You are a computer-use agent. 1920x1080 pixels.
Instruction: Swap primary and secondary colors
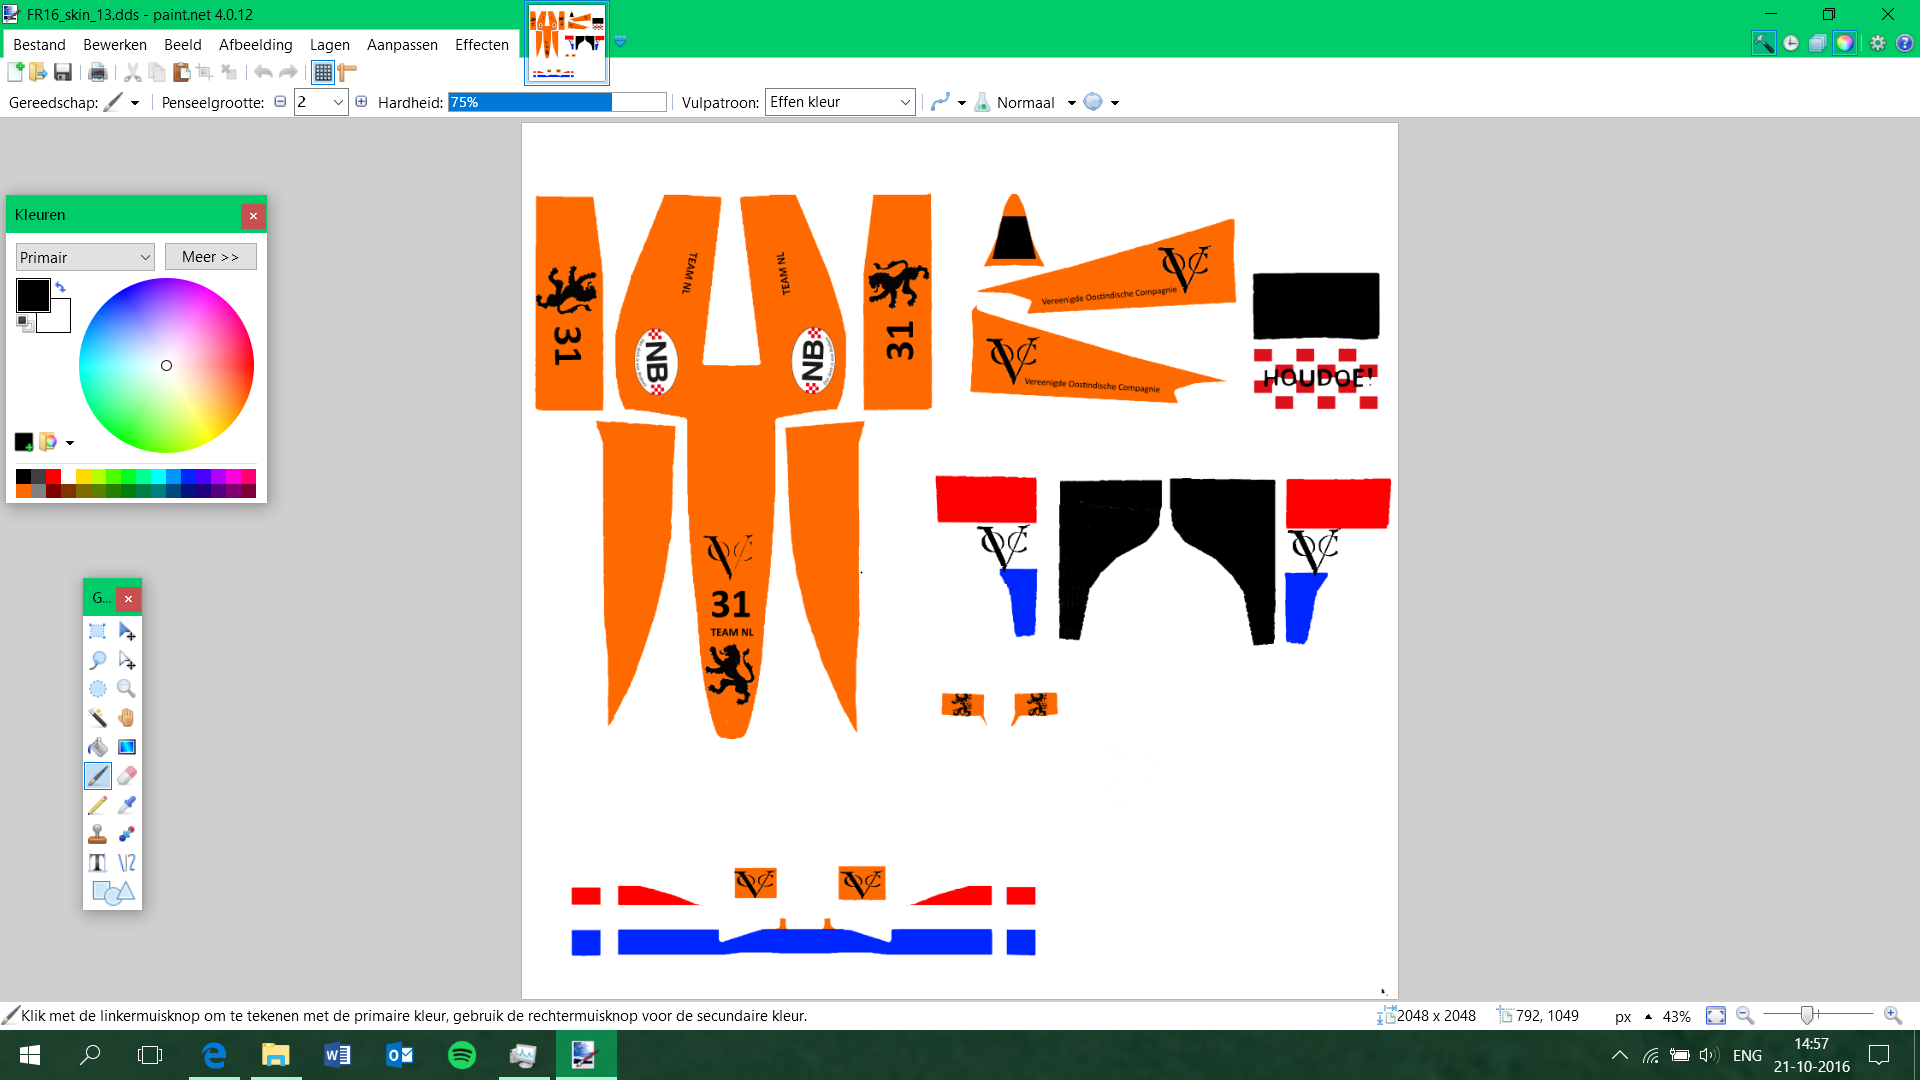pos(61,287)
